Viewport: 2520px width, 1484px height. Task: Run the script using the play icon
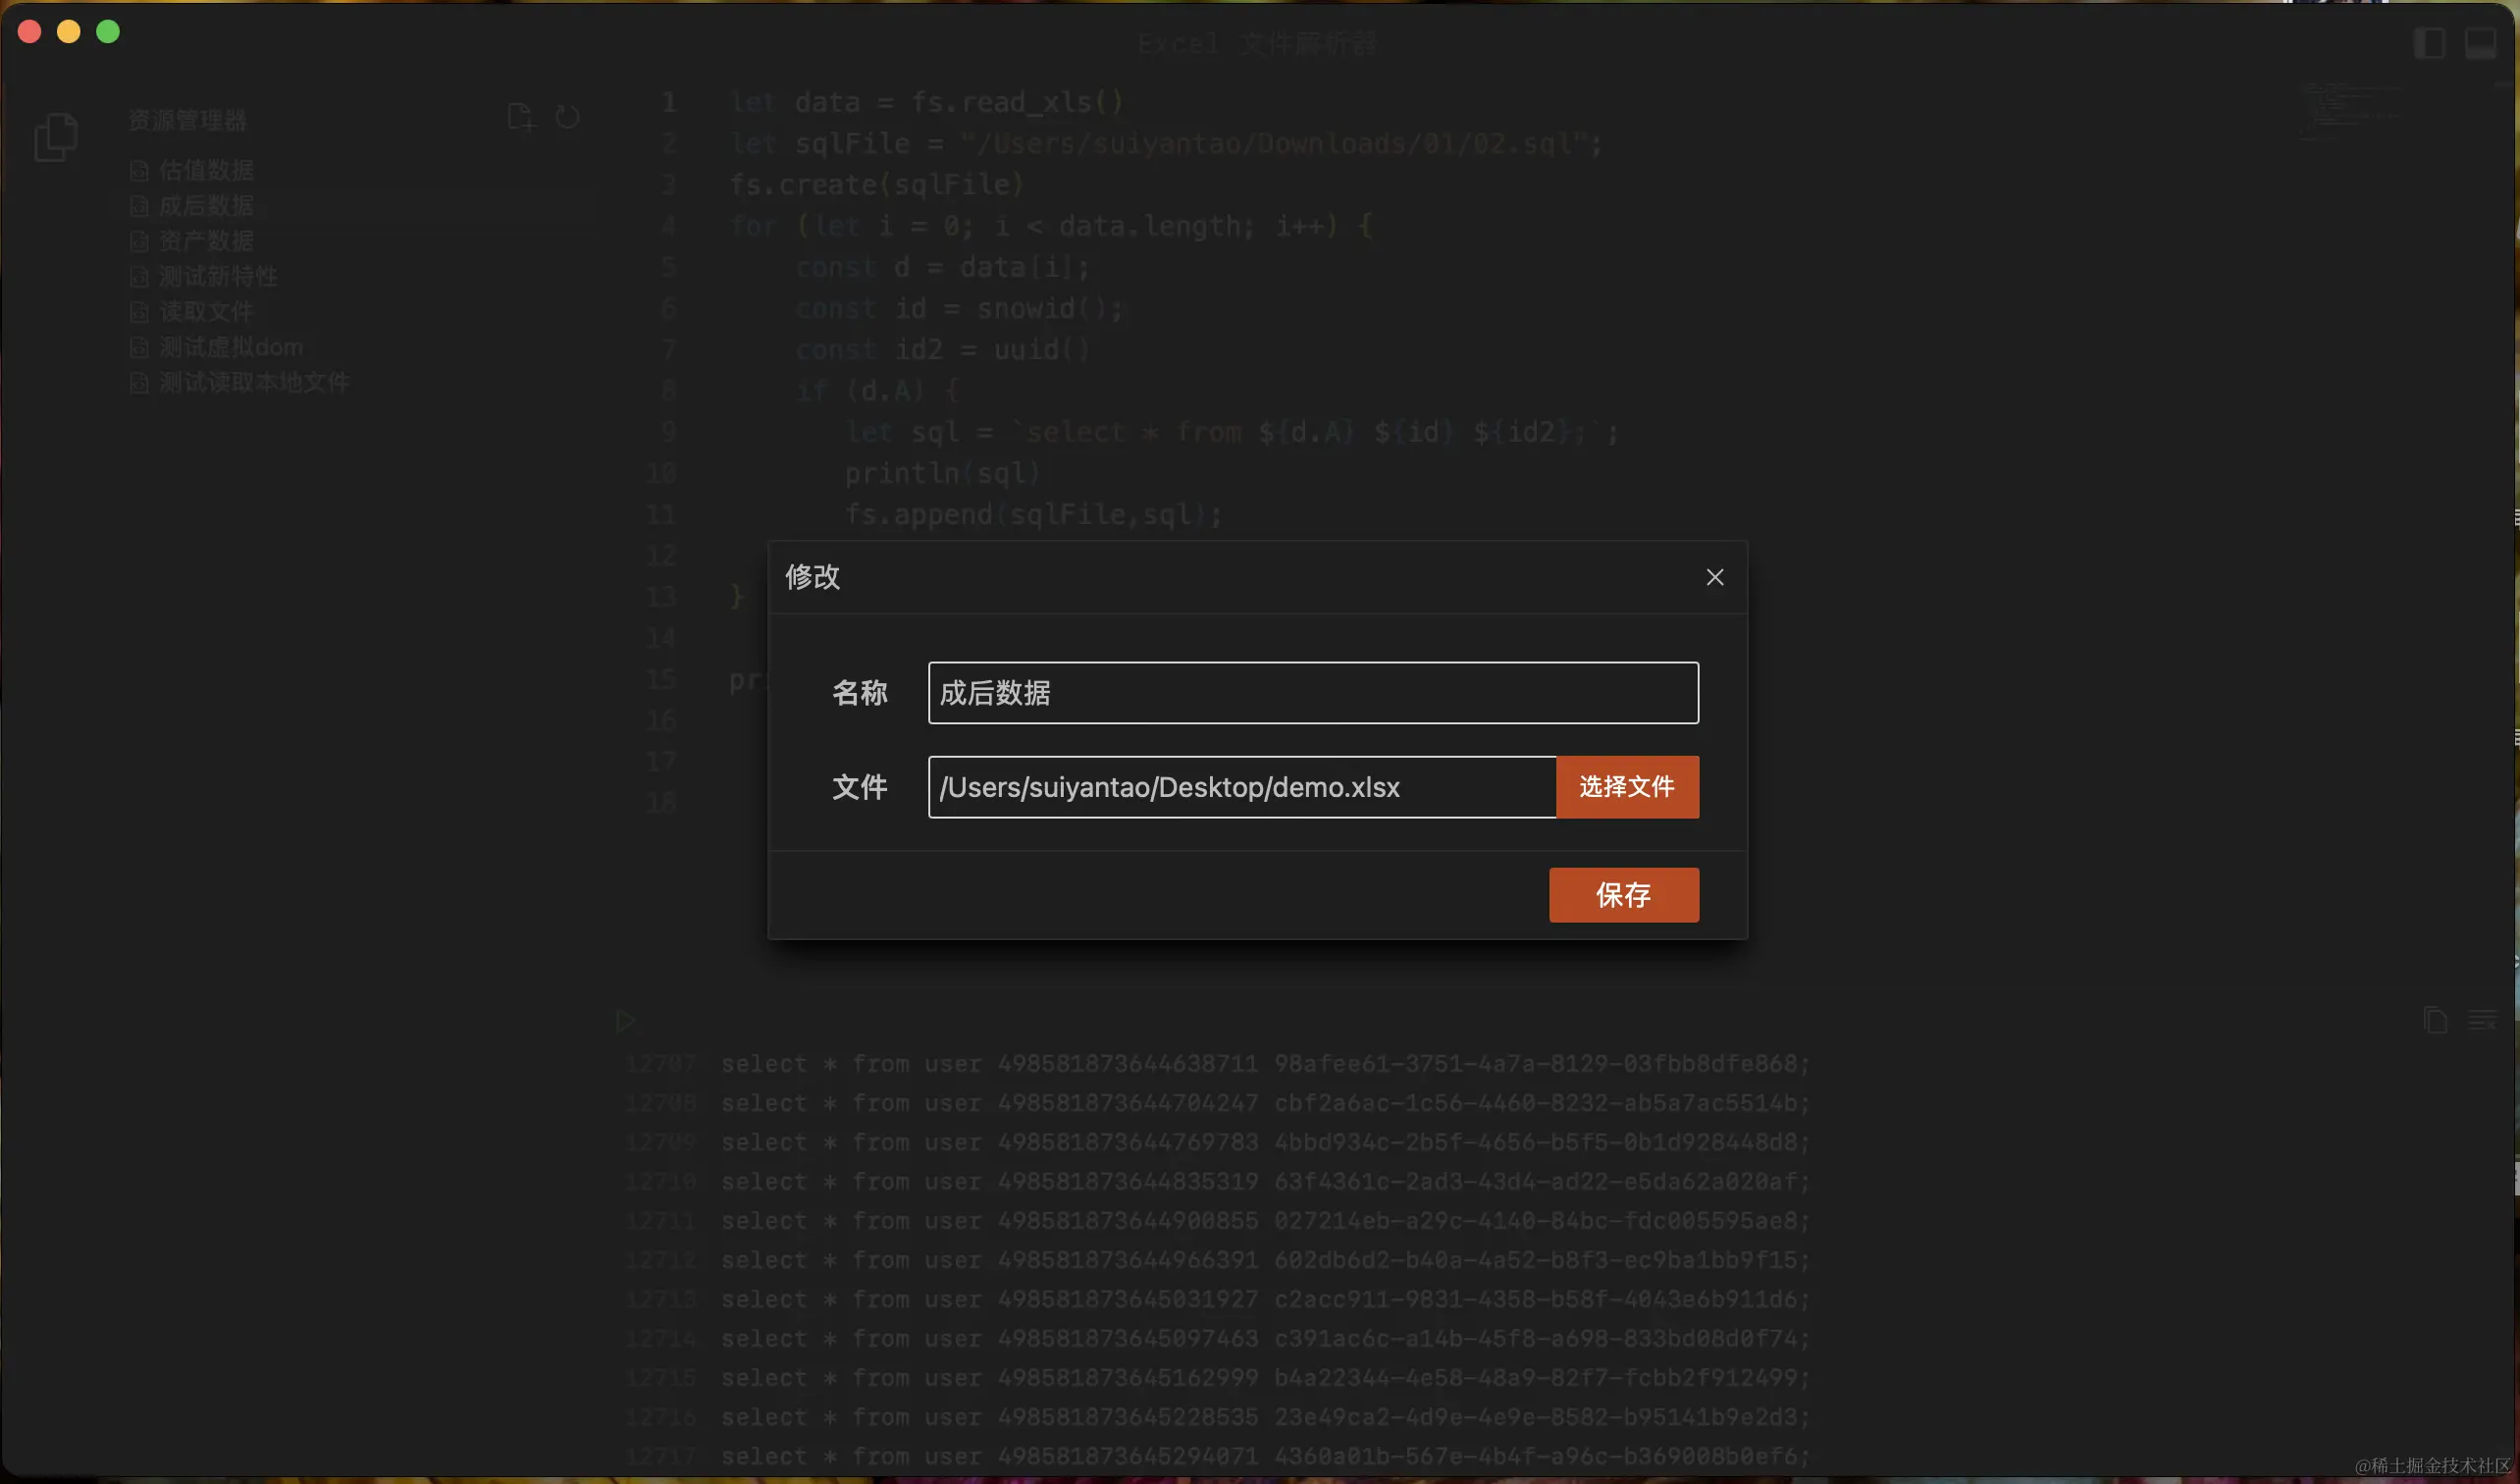(x=626, y=1019)
